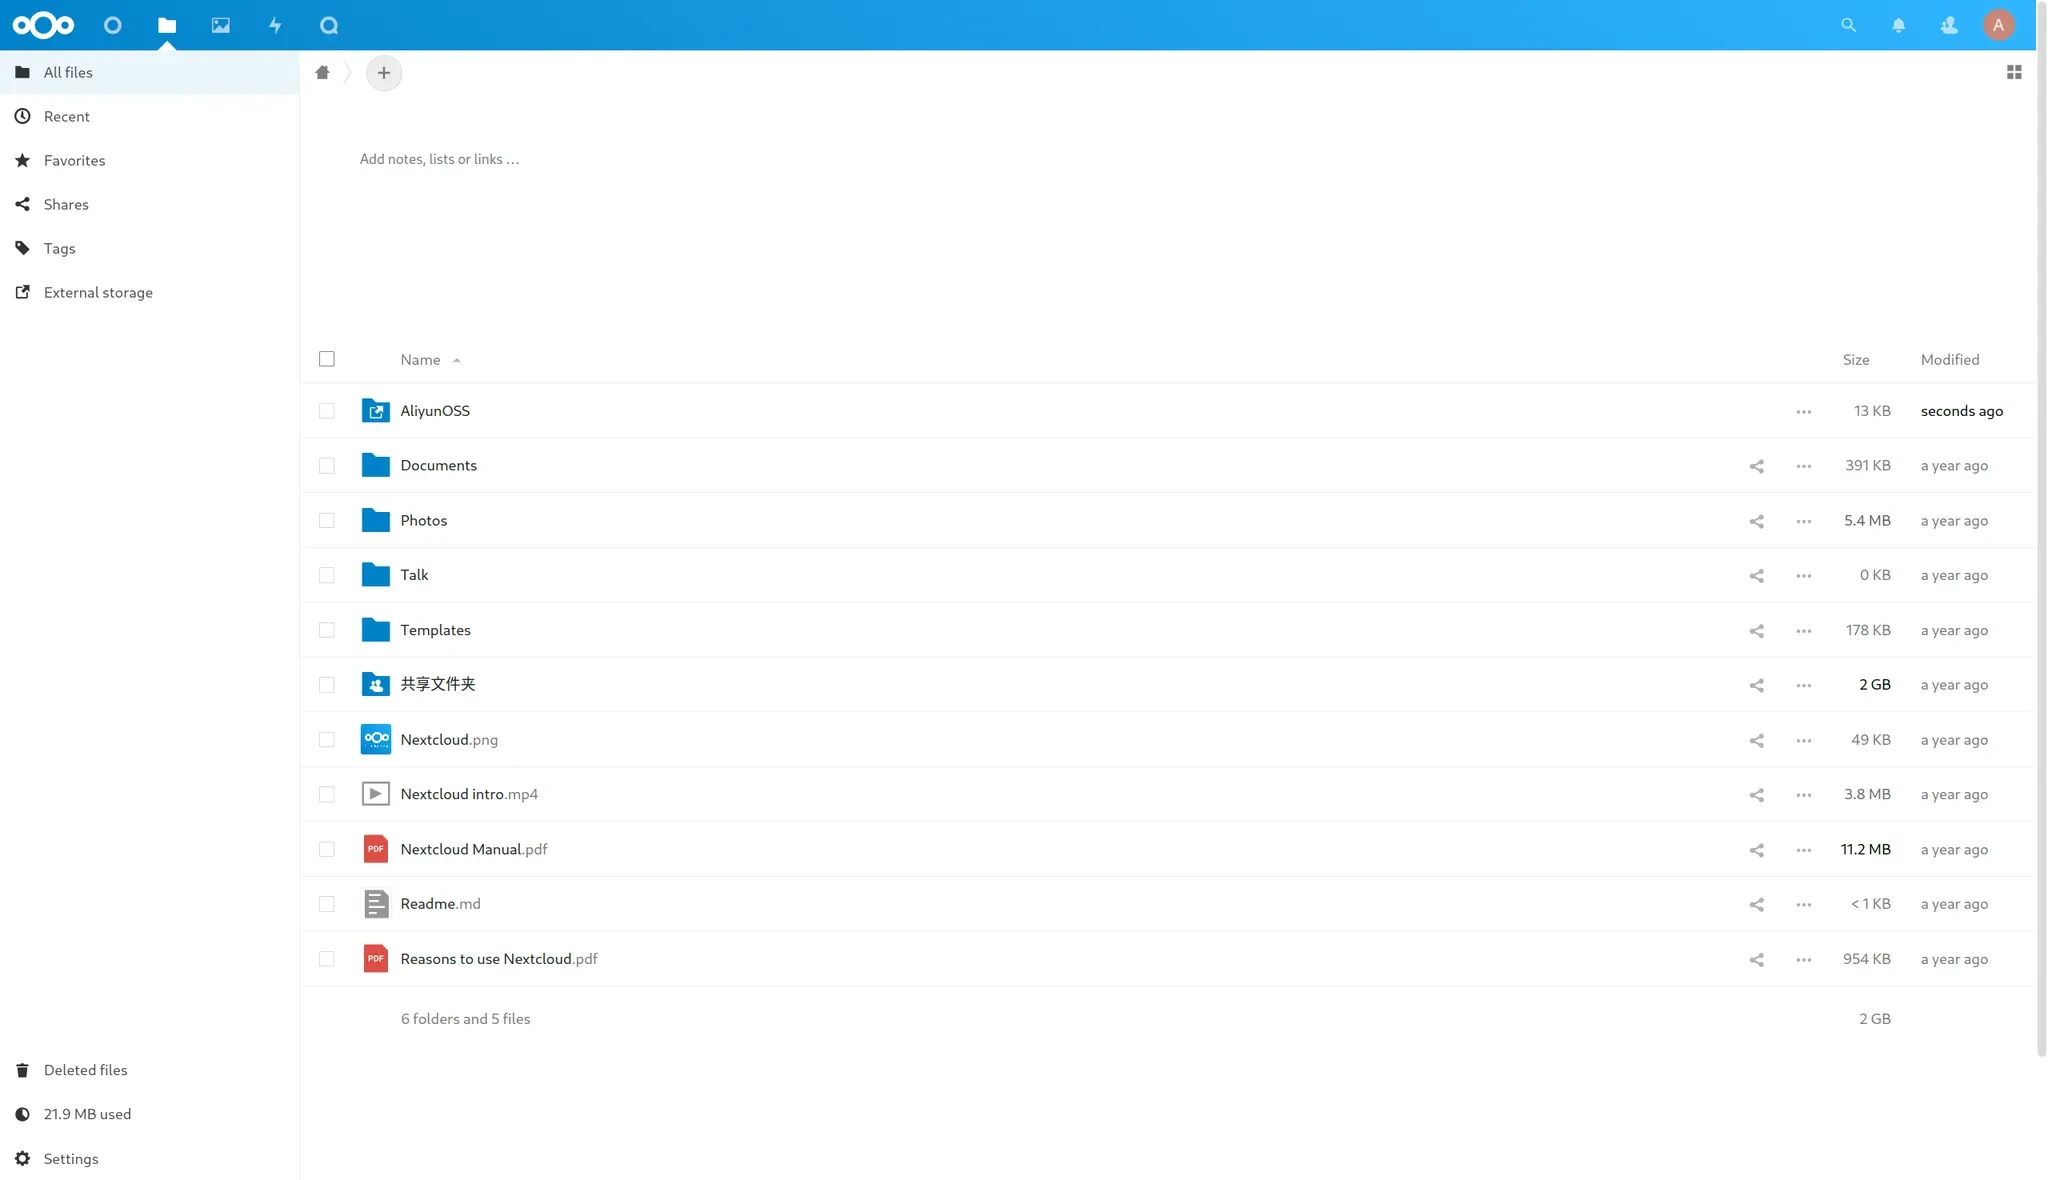
Task: Open the notifications bell
Action: pyautogui.click(x=1898, y=25)
